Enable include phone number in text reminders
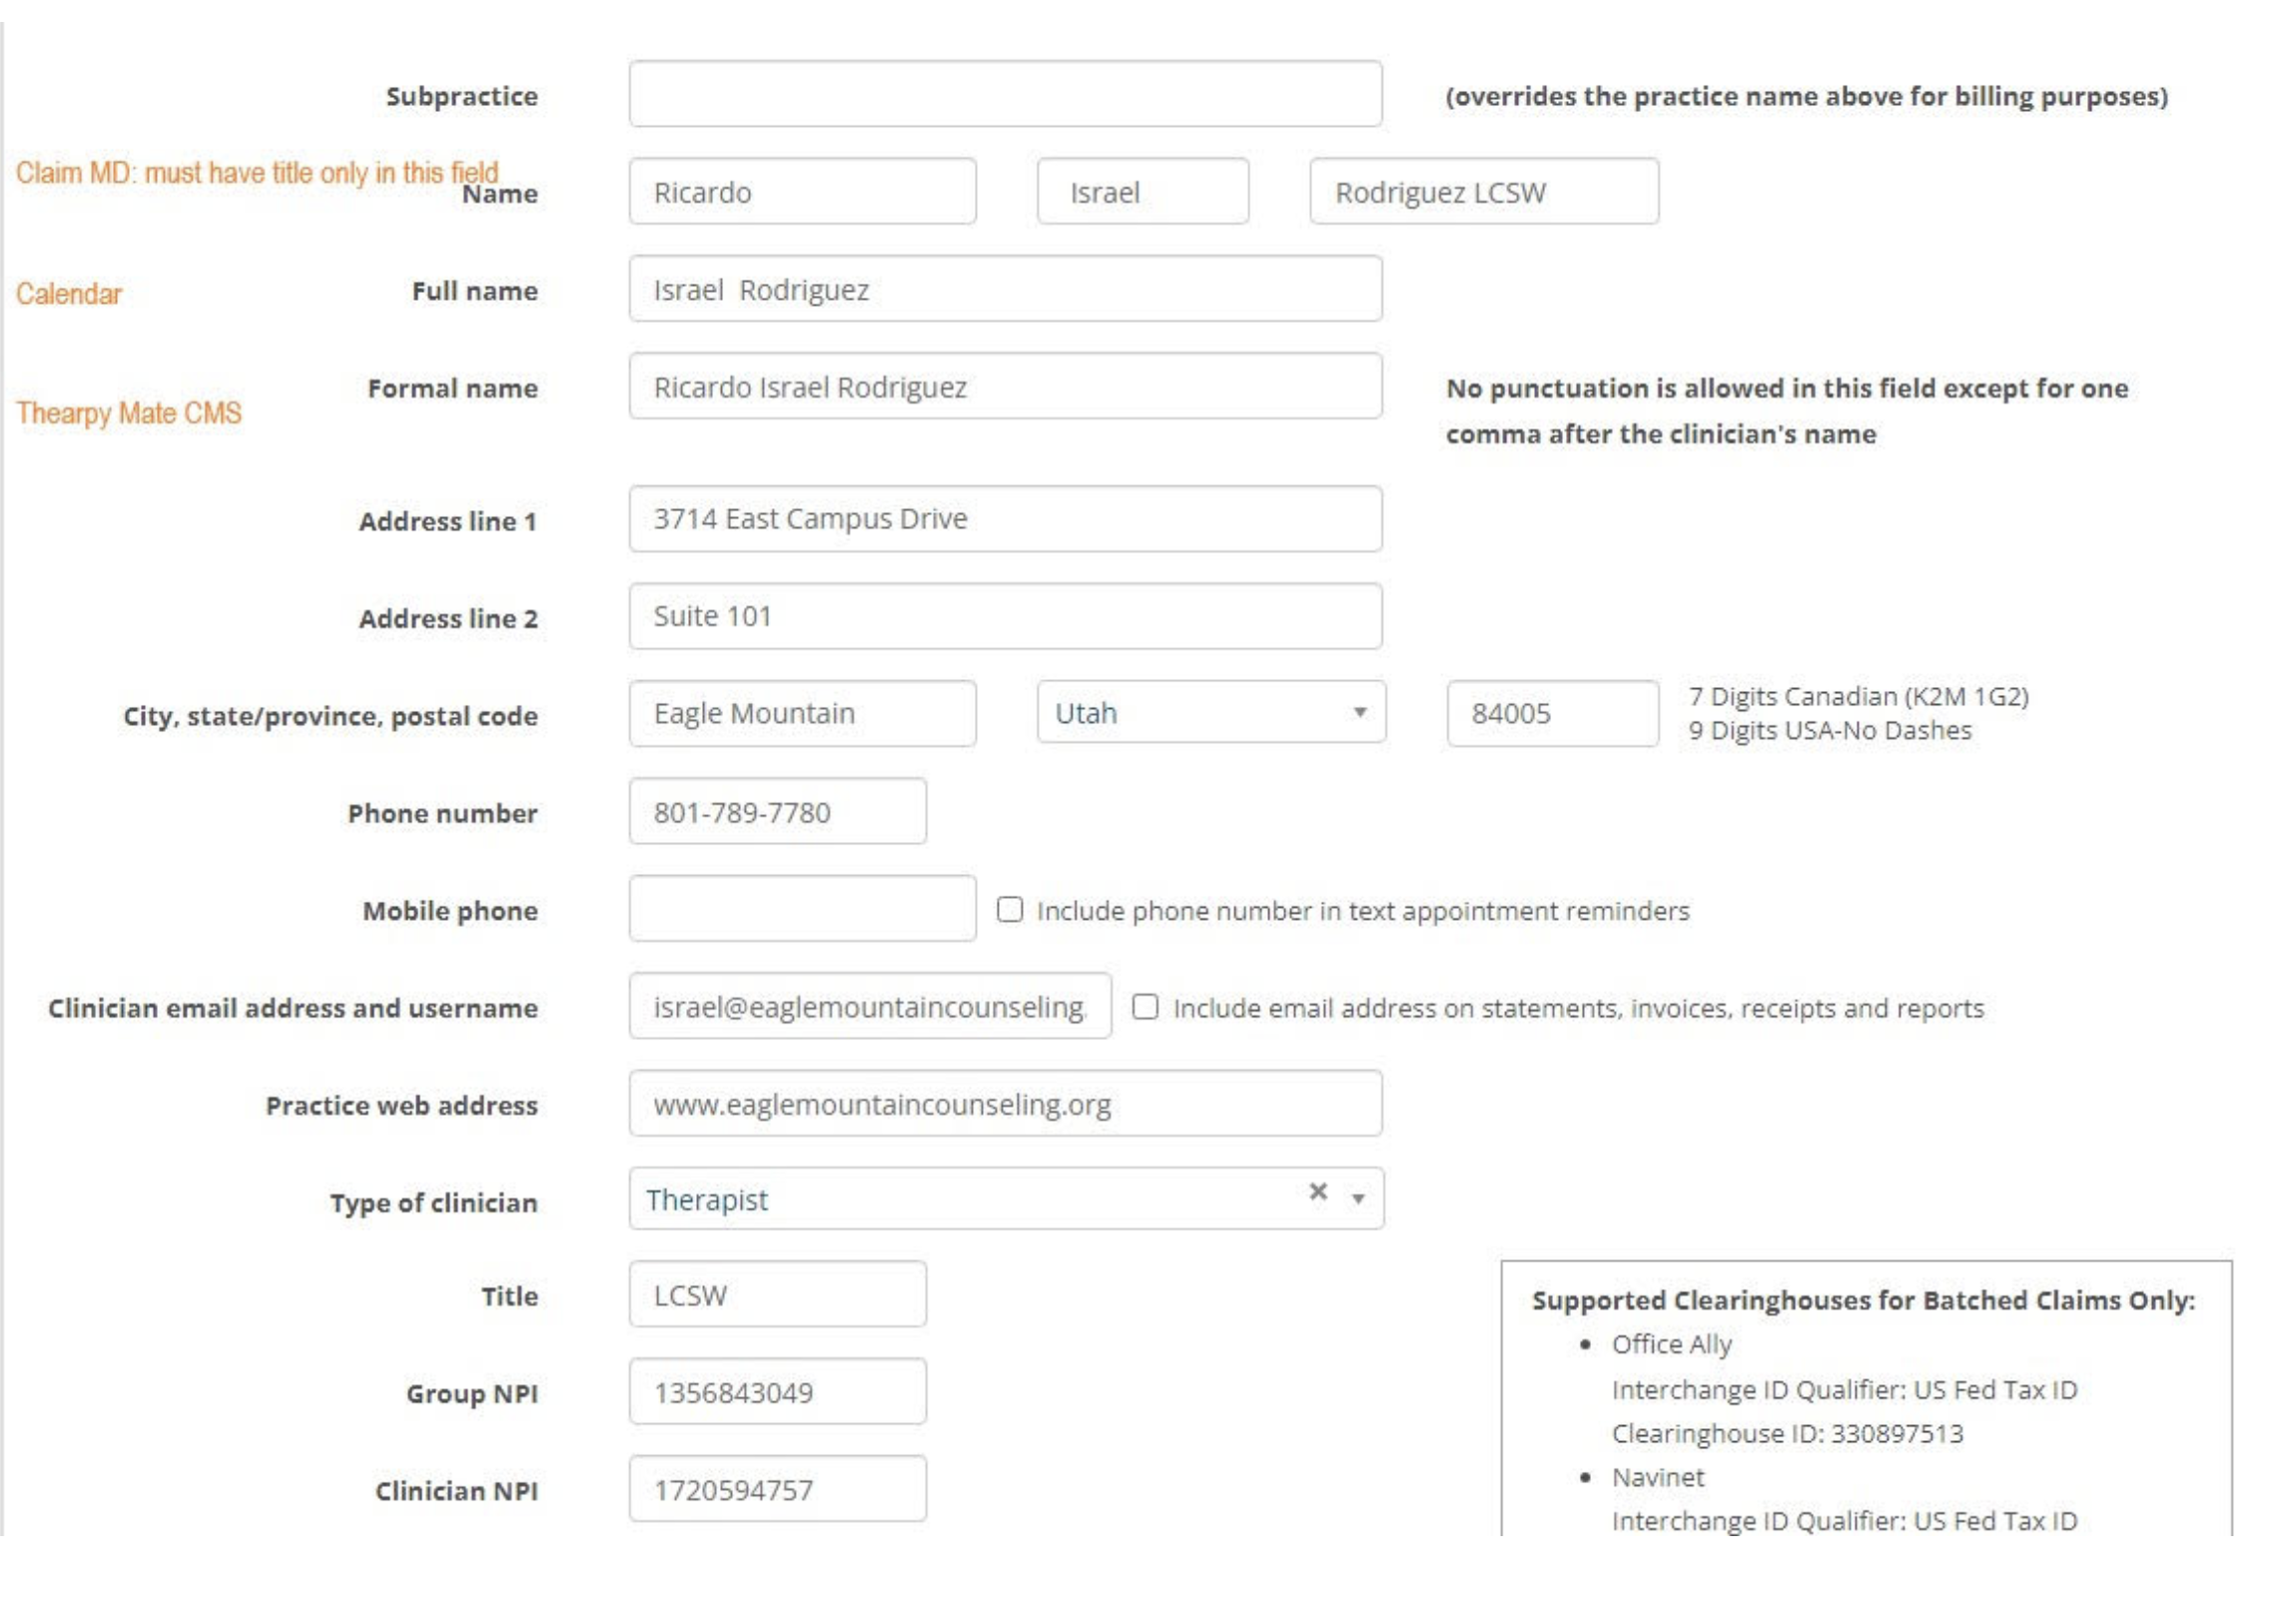Image resolution: width=2277 pixels, height=1624 pixels. [1010, 909]
